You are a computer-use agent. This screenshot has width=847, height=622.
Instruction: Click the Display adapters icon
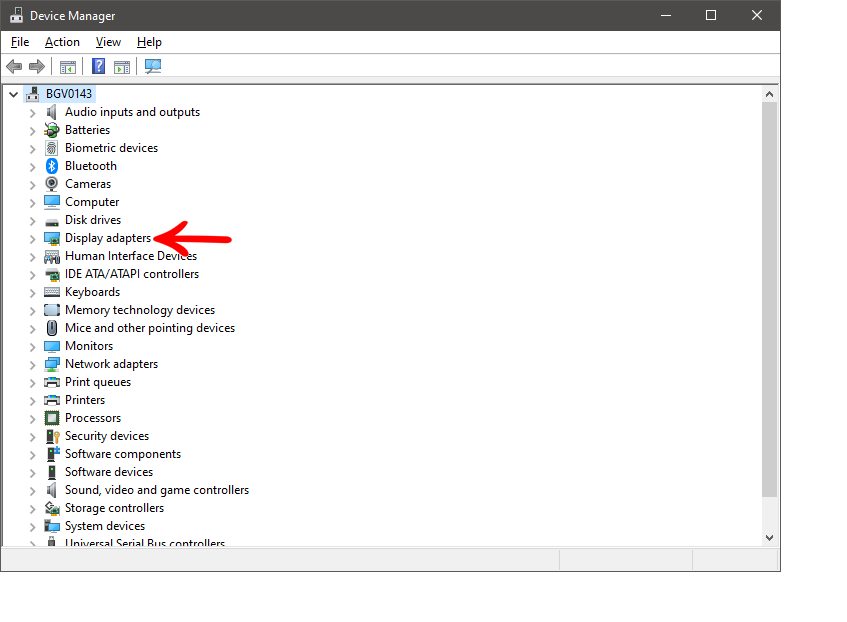[52, 238]
